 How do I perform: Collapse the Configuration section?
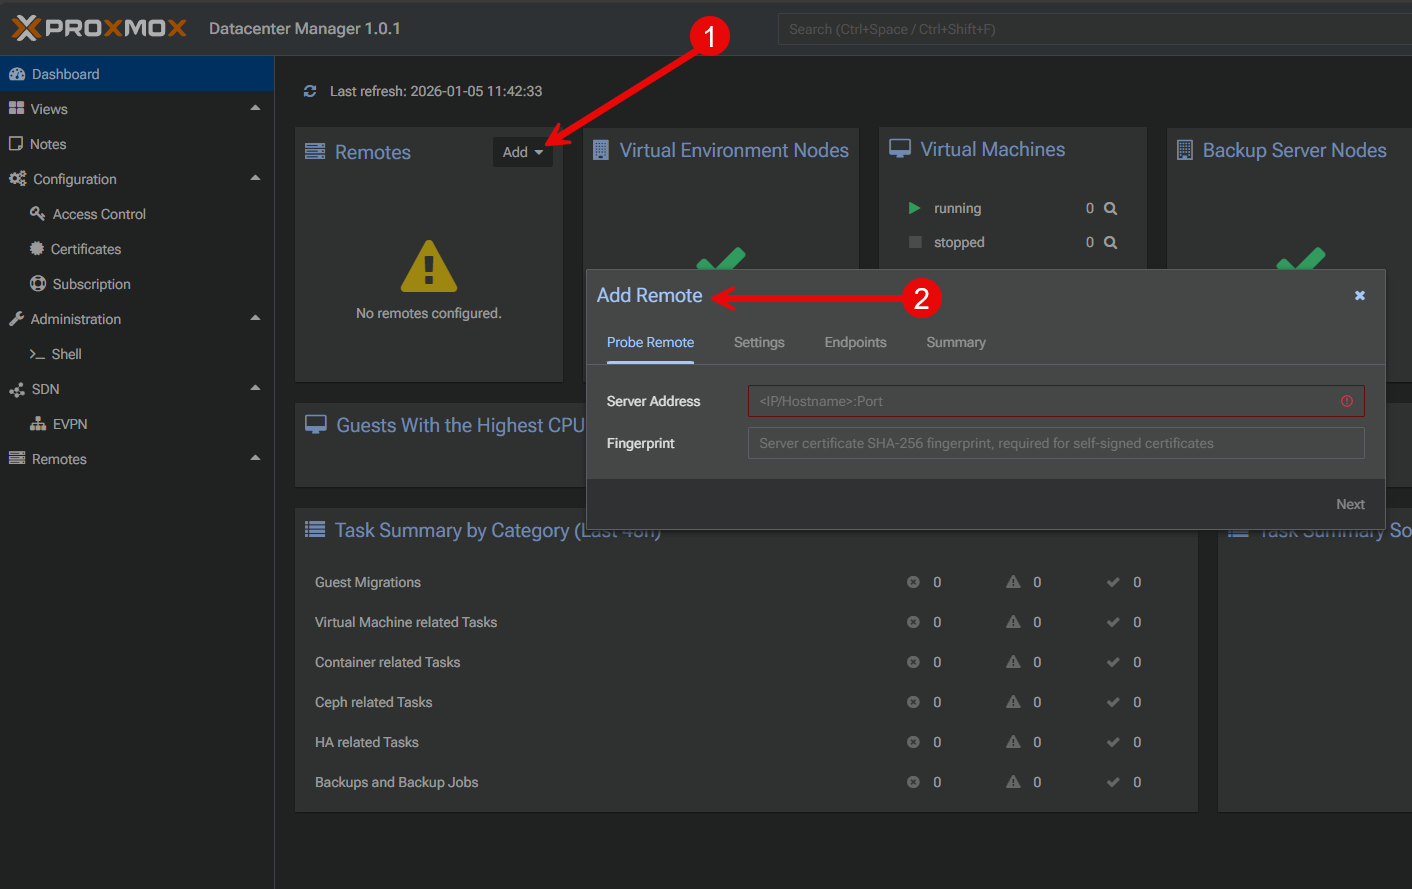255,178
